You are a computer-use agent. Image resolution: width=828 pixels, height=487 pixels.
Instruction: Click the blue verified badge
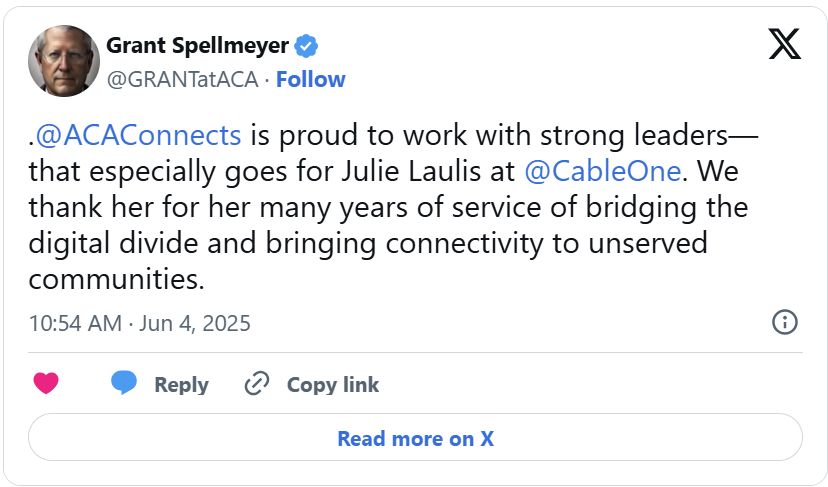coord(307,46)
